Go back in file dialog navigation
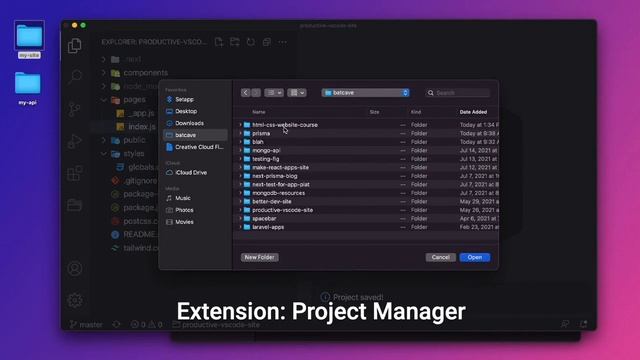 (x=245, y=93)
